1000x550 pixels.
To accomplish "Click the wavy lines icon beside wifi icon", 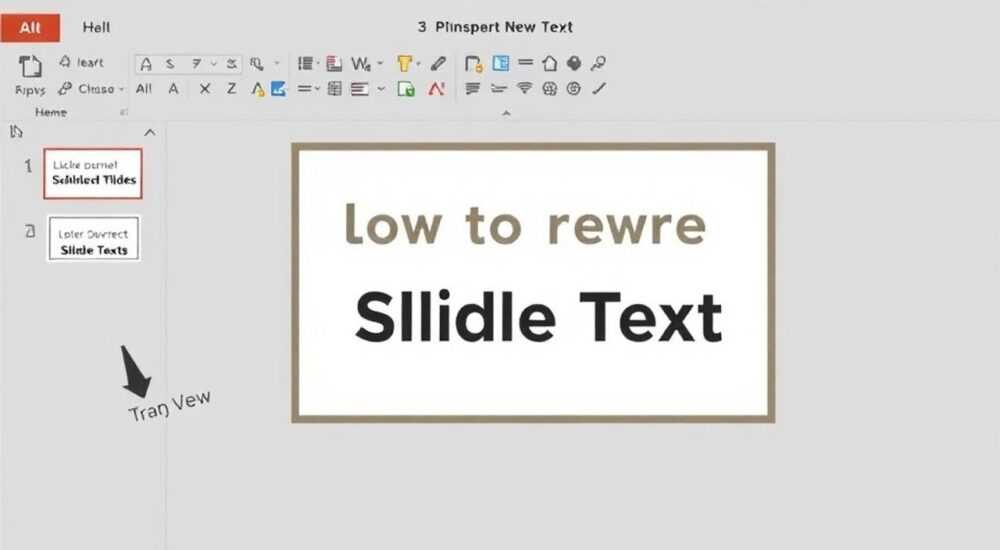I will click(499, 89).
